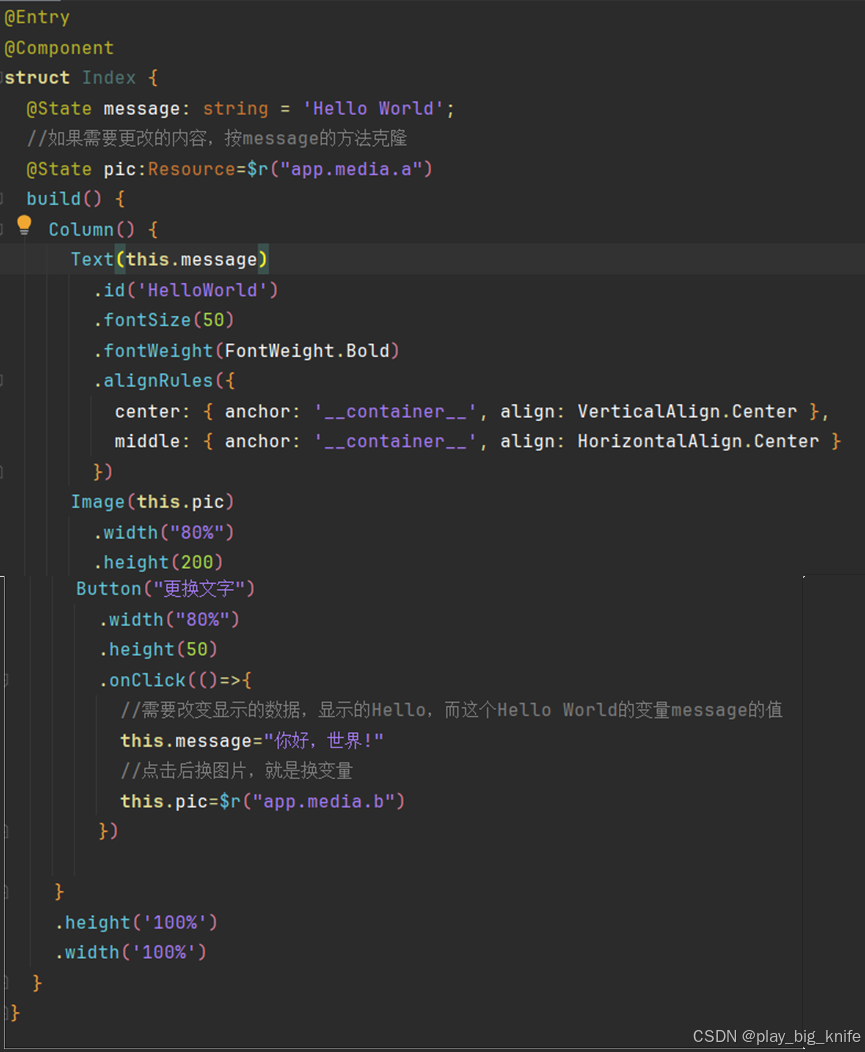Click VerticalAlign.Center value

(687, 411)
